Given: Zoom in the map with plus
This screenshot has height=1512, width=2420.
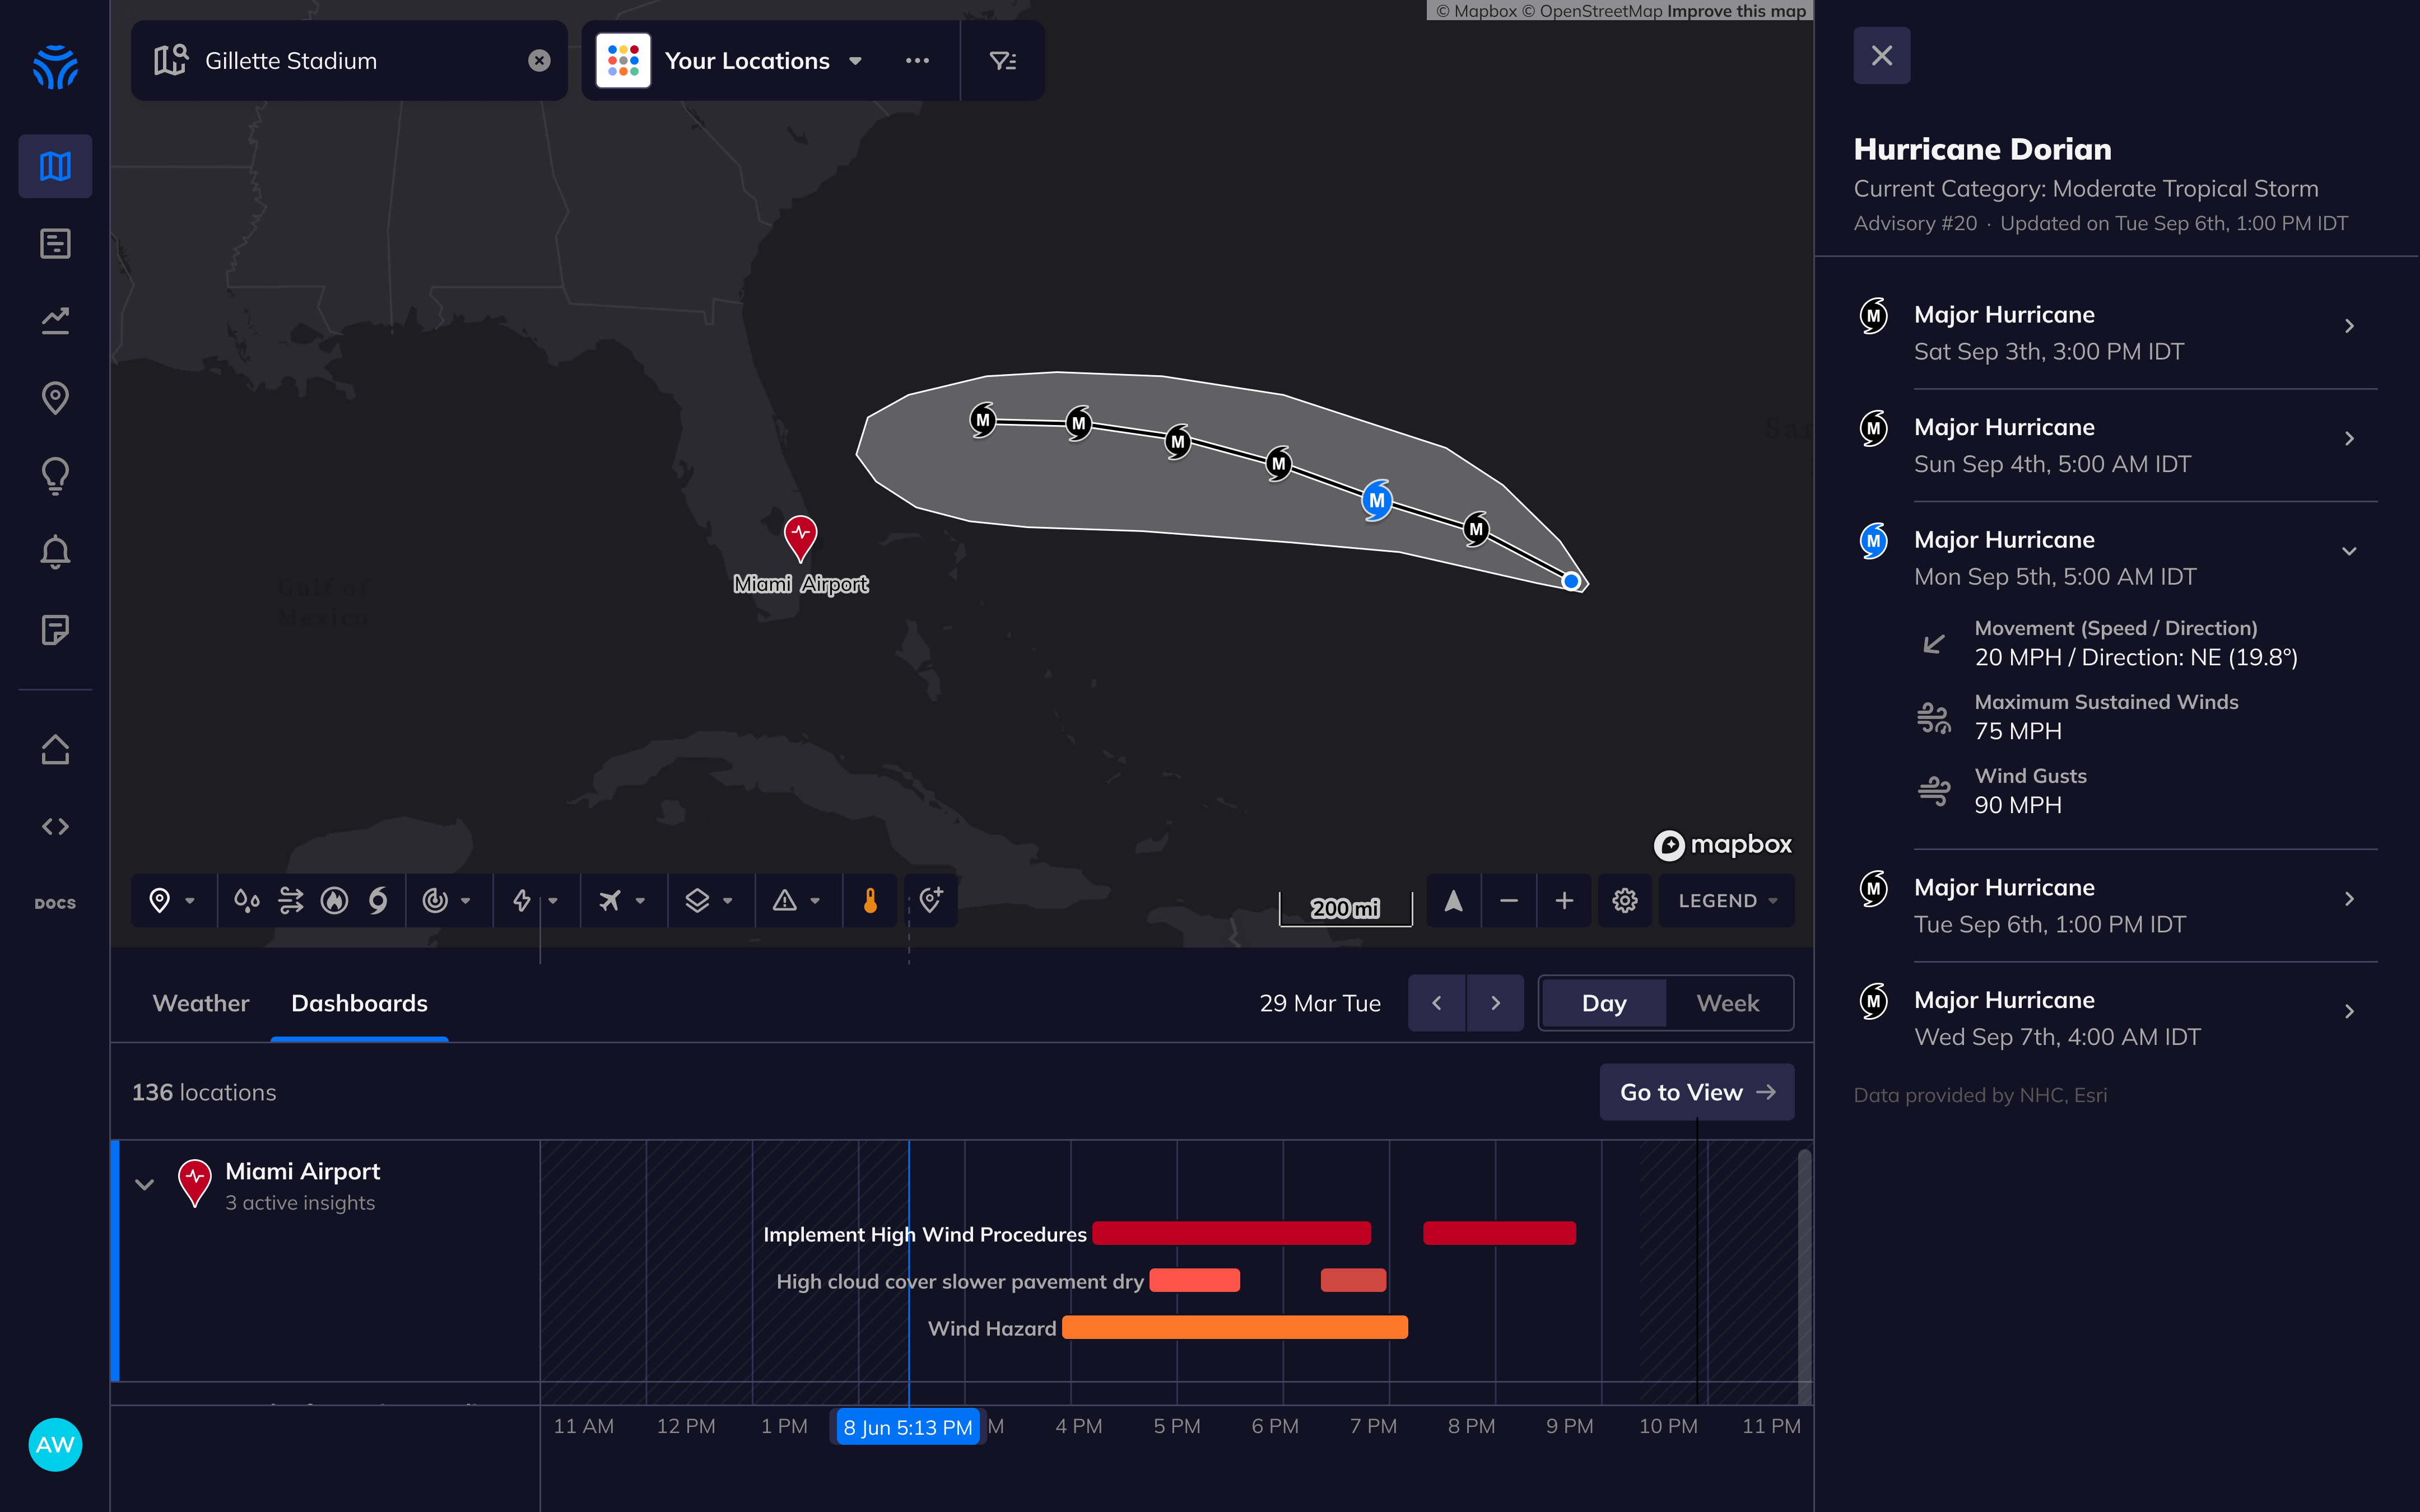Looking at the screenshot, I should [1564, 901].
